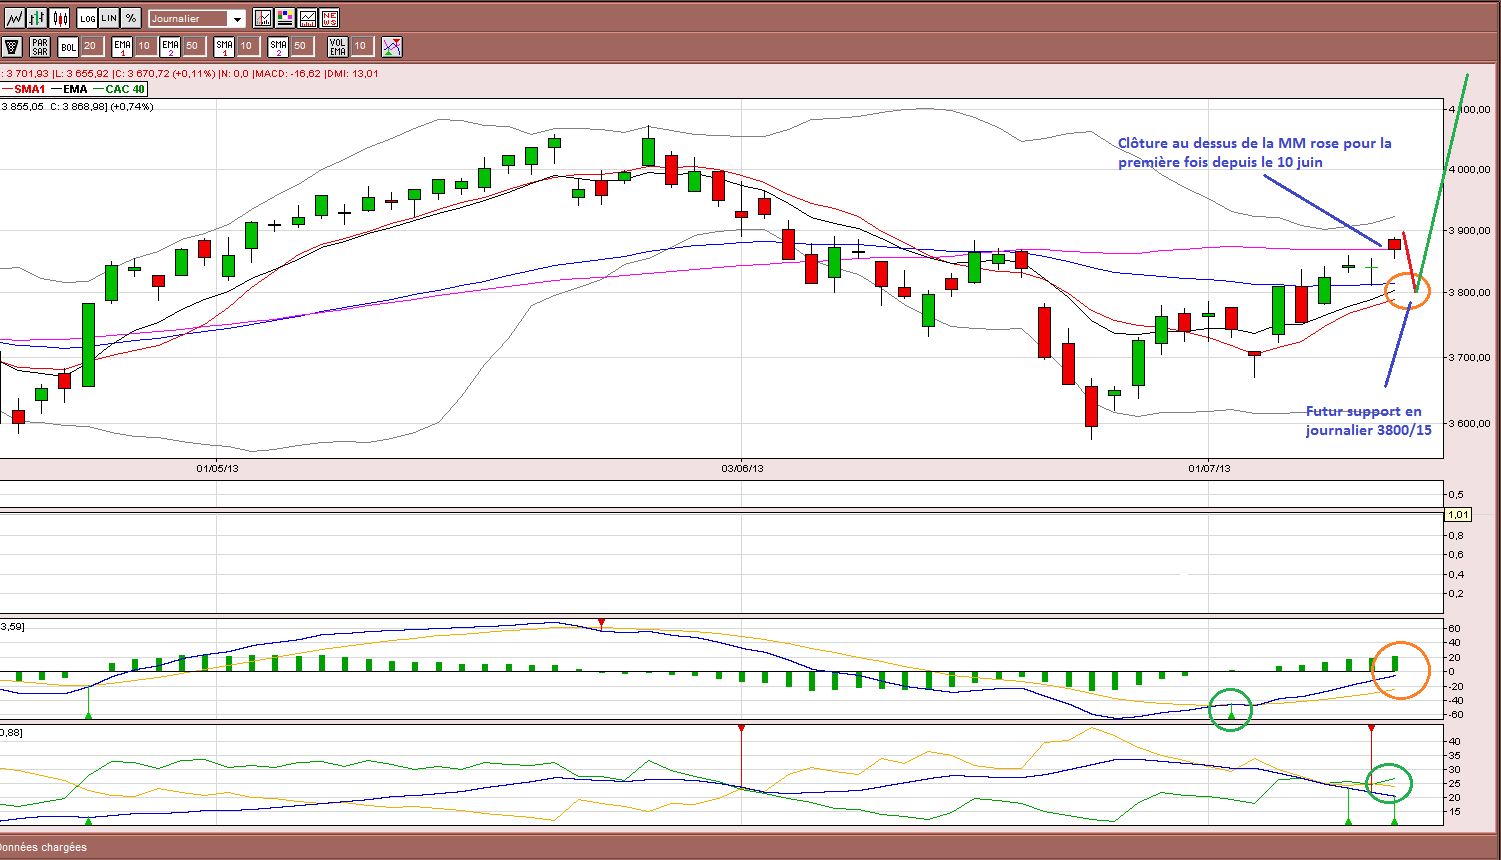This screenshot has height=860, width=1501.
Task: Edit the EMA 1 period field
Action: pos(144,46)
